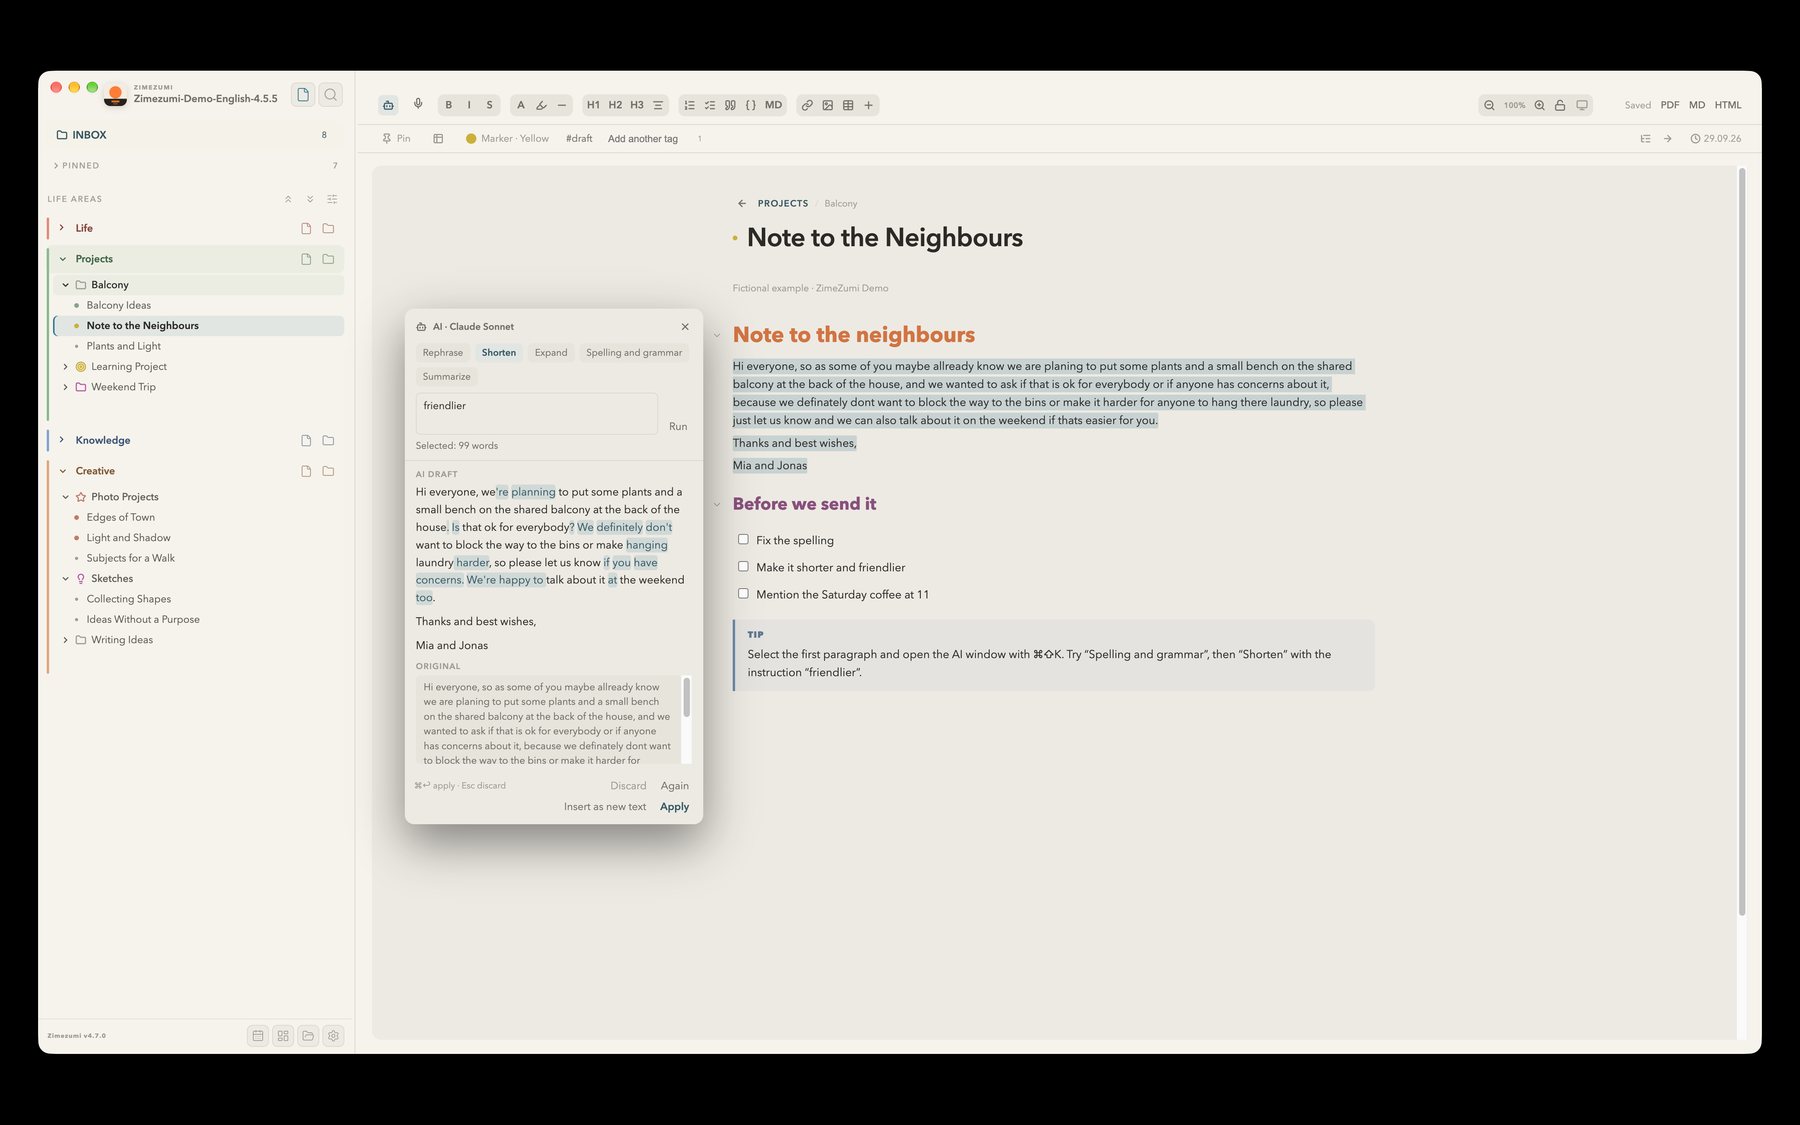Click the yellow marker color dot
Screen dimensions: 1800x1125
click(x=471, y=139)
